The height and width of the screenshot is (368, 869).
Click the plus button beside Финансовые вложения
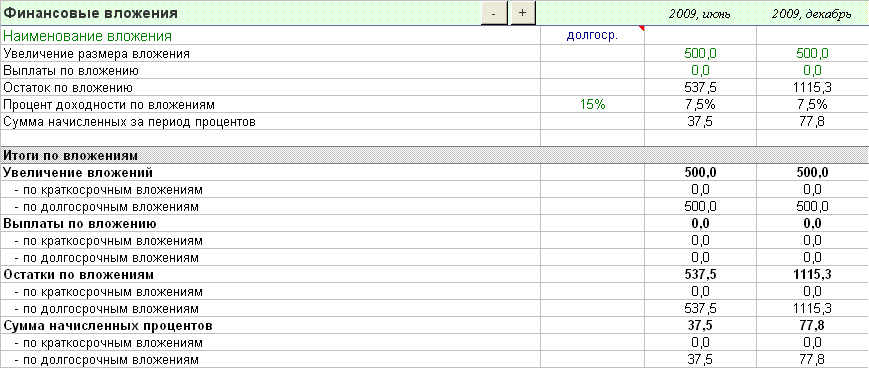523,13
